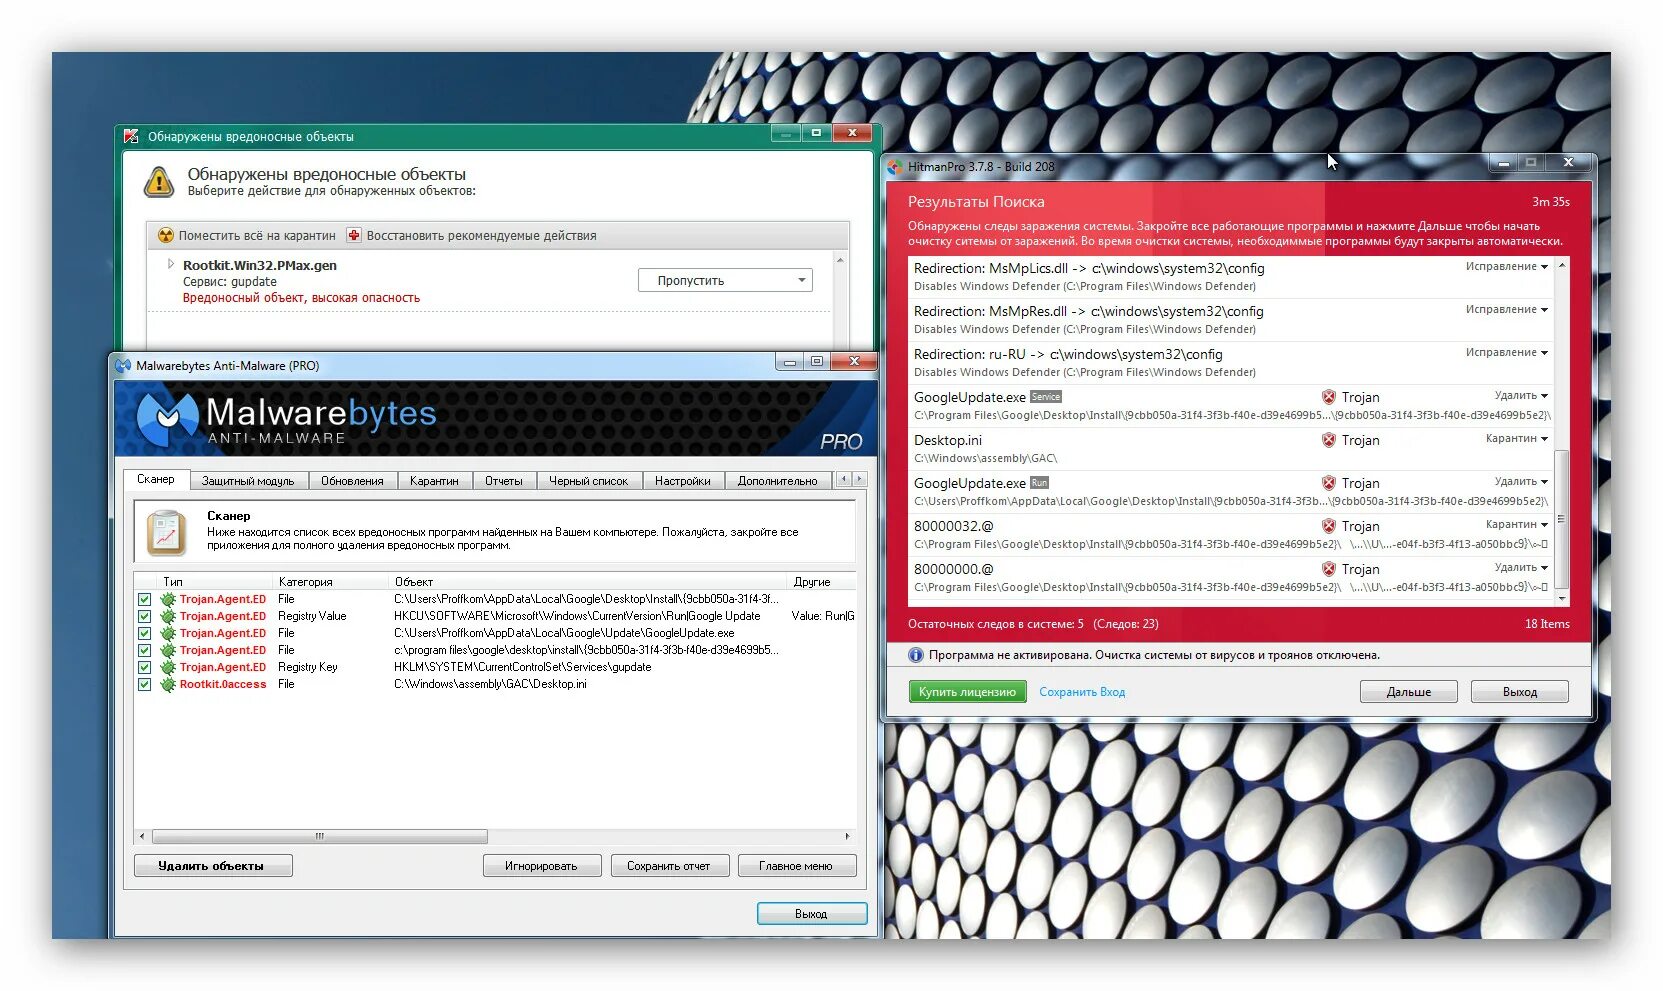Image resolution: width=1663 pixels, height=991 pixels.
Task: Uncheck the Registry Value Trojan.Agent.ED row
Action: (145, 617)
